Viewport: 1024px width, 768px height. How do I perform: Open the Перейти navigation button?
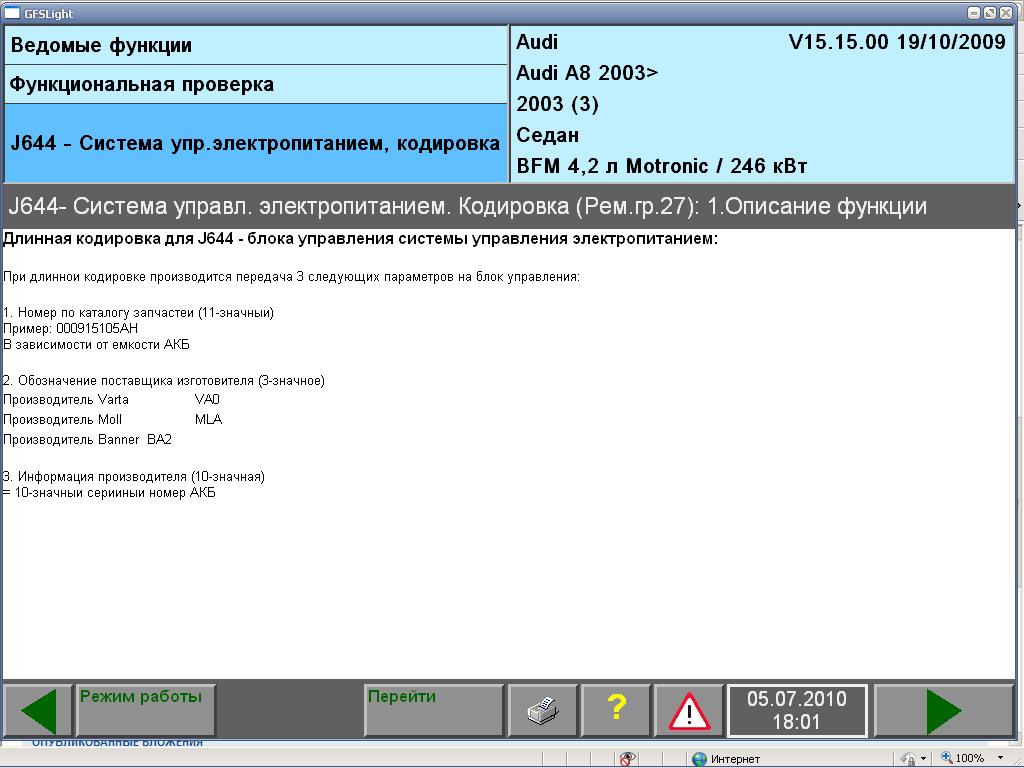pyautogui.click(x=434, y=711)
